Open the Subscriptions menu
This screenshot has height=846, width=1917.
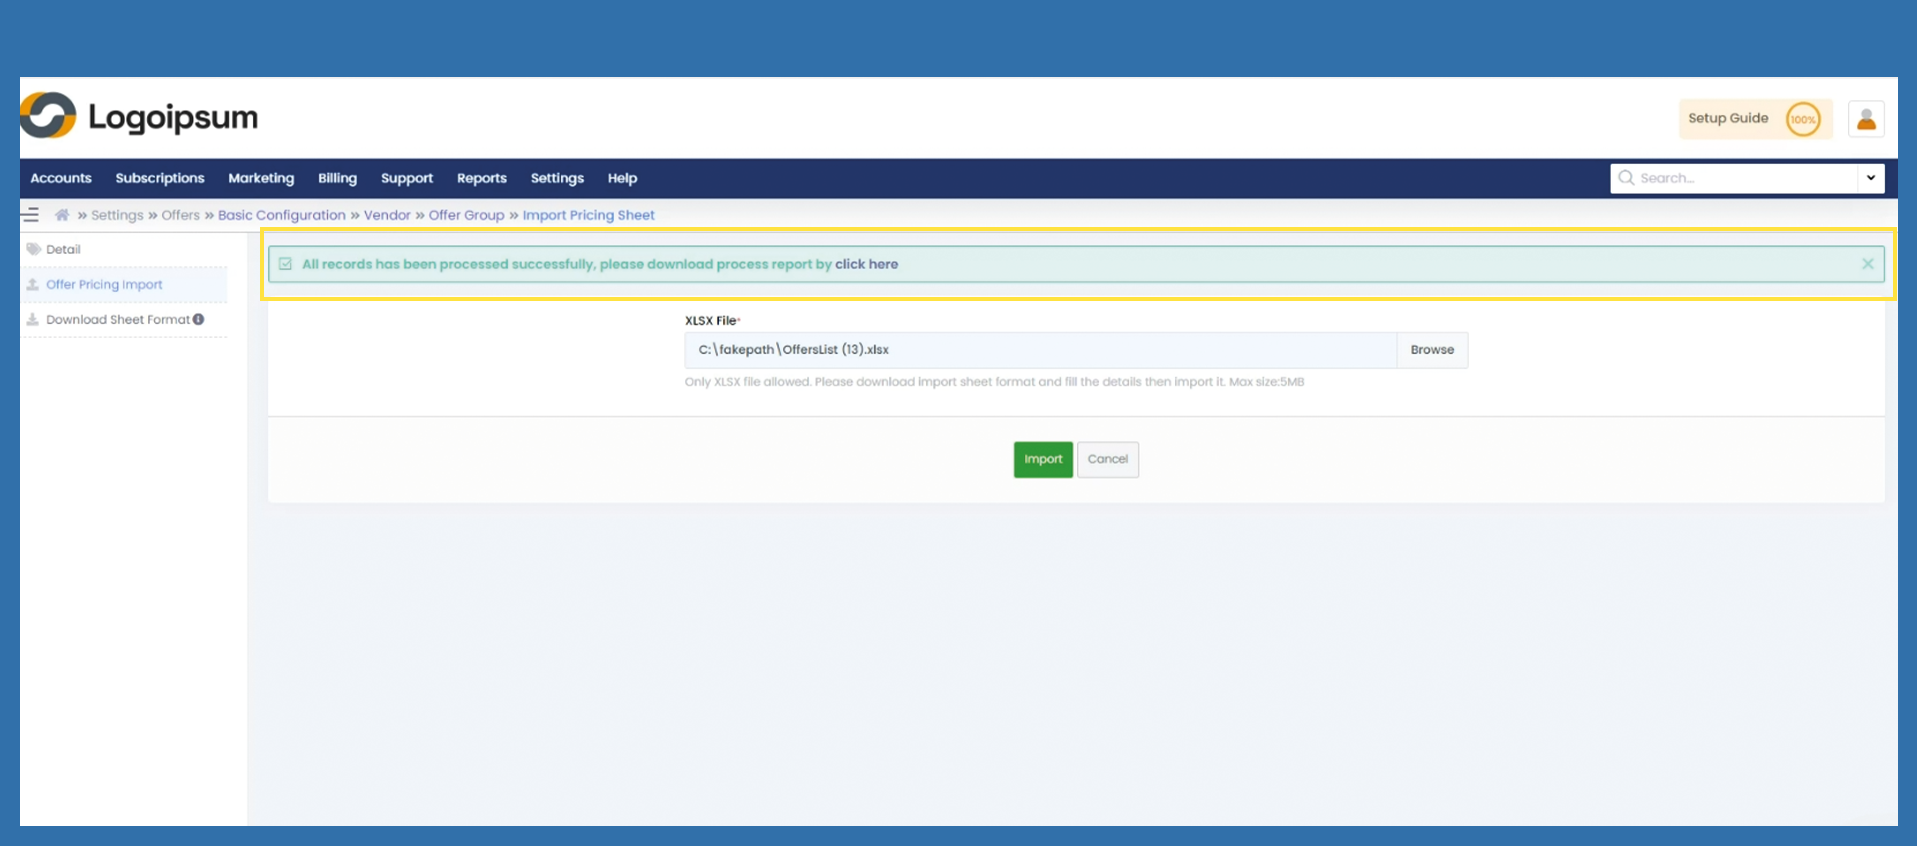[160, 178]
